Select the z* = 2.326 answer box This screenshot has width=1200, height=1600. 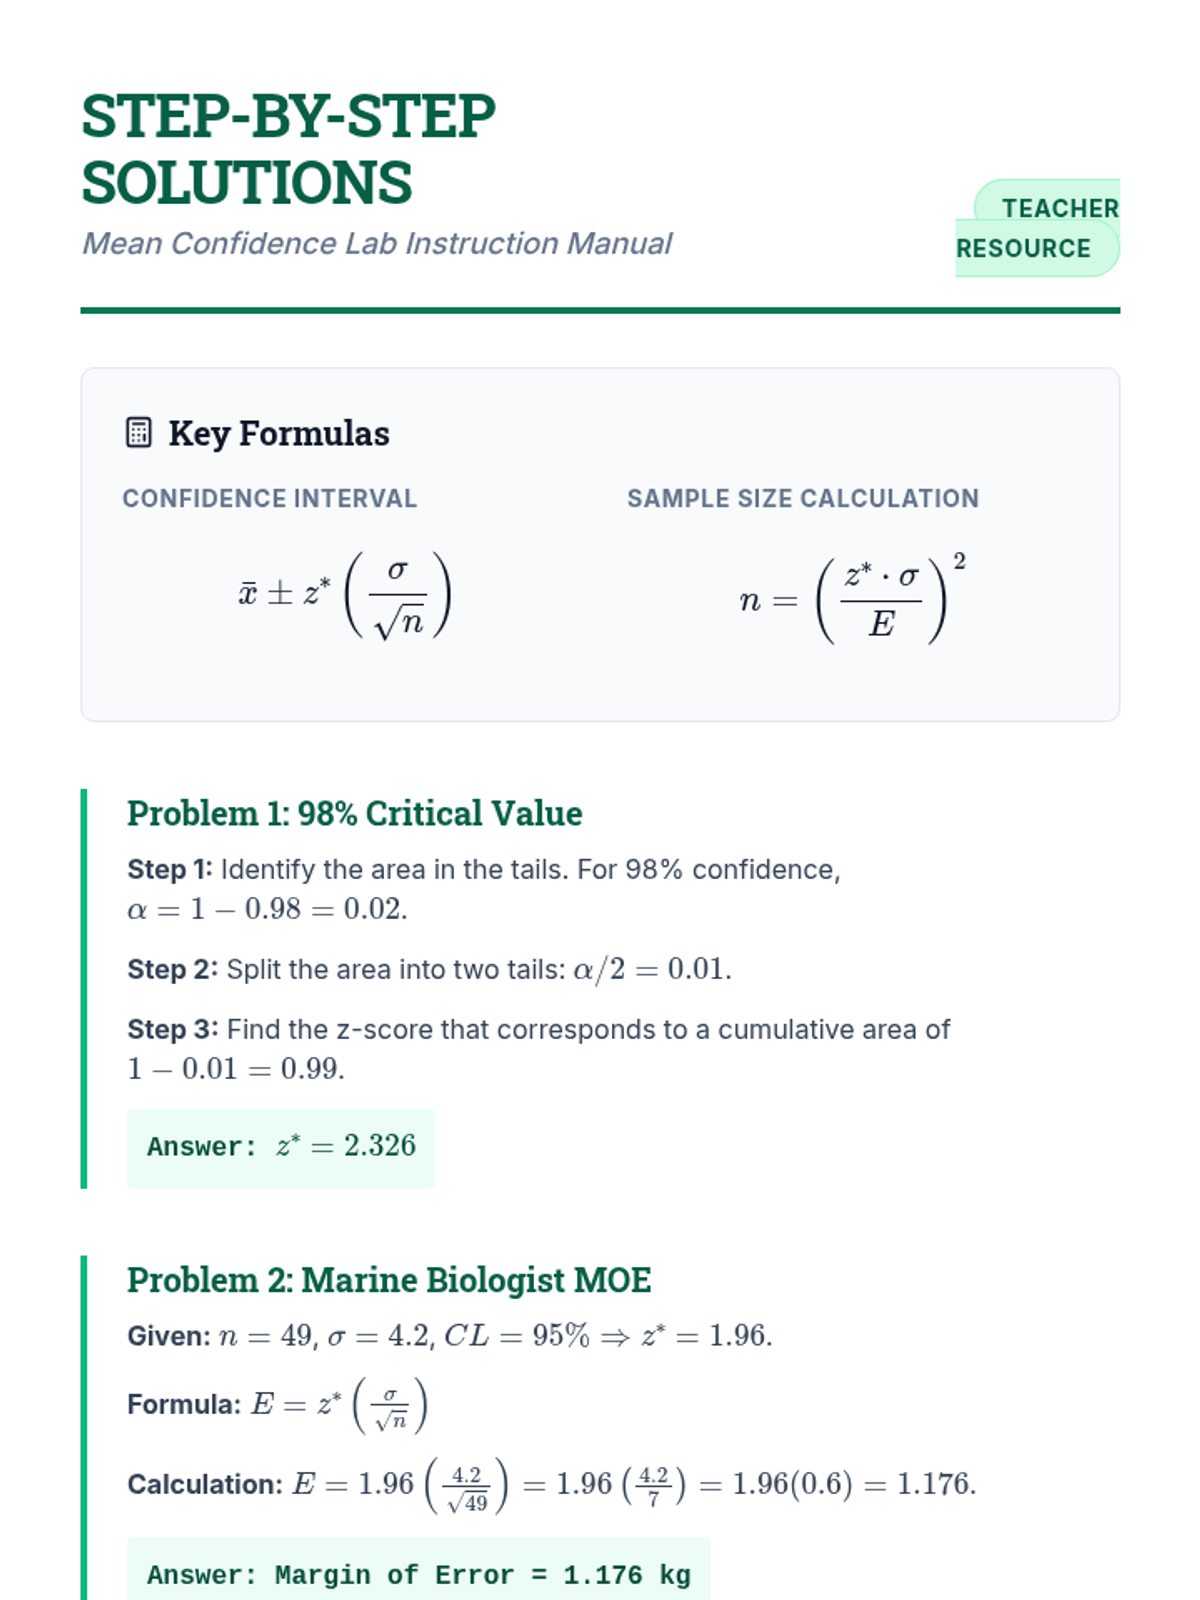(281, 1147)
